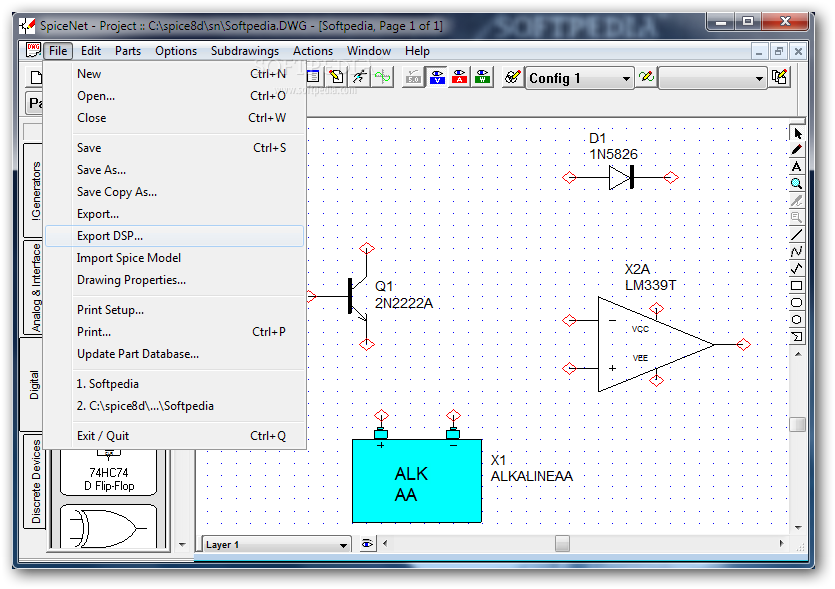Select the zigzag polyline tool
This screenshot has height=589, width=835.
pyautogui.click(x=797, y=269)
